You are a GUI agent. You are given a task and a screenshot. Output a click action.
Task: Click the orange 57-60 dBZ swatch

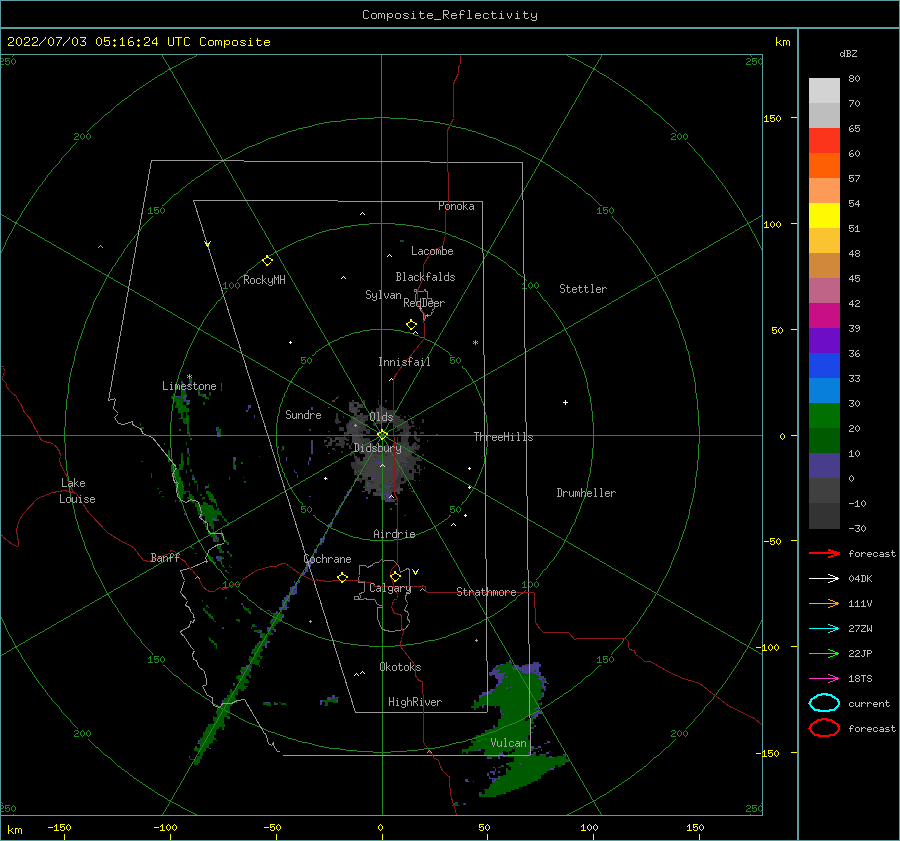click(824, 165)
